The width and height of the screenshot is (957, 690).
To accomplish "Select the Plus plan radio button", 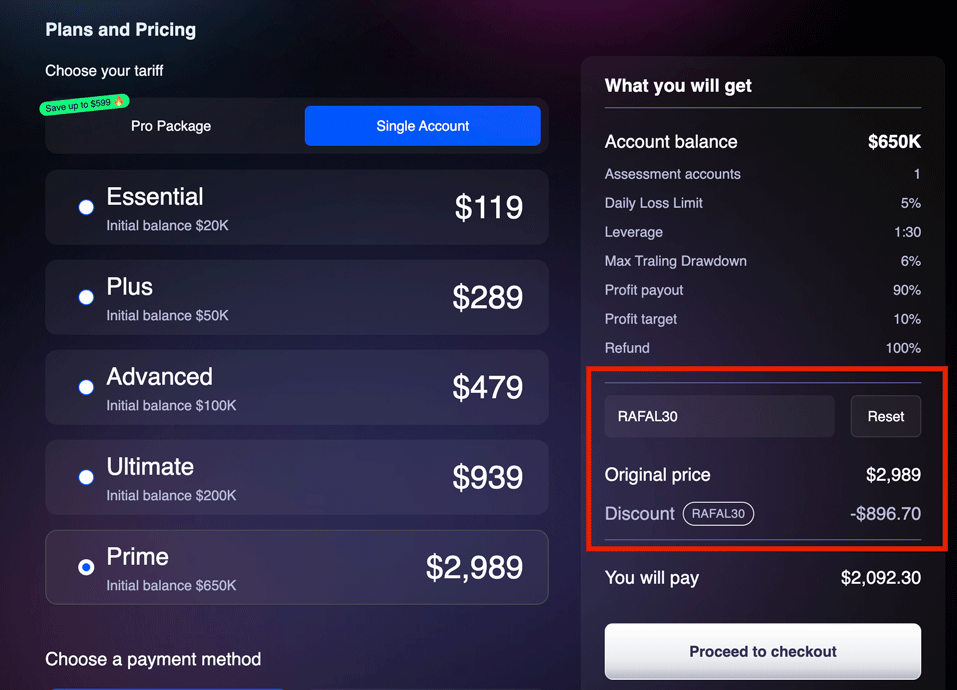I will (86, 297).
